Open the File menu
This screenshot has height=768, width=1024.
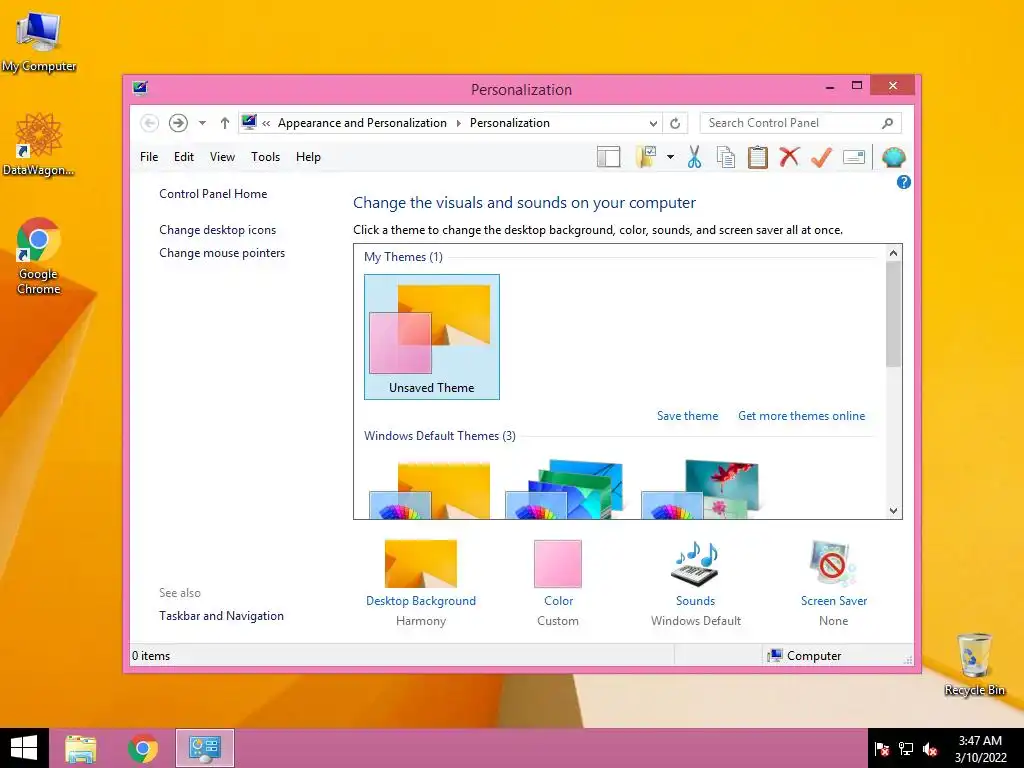tap(149, 157)
